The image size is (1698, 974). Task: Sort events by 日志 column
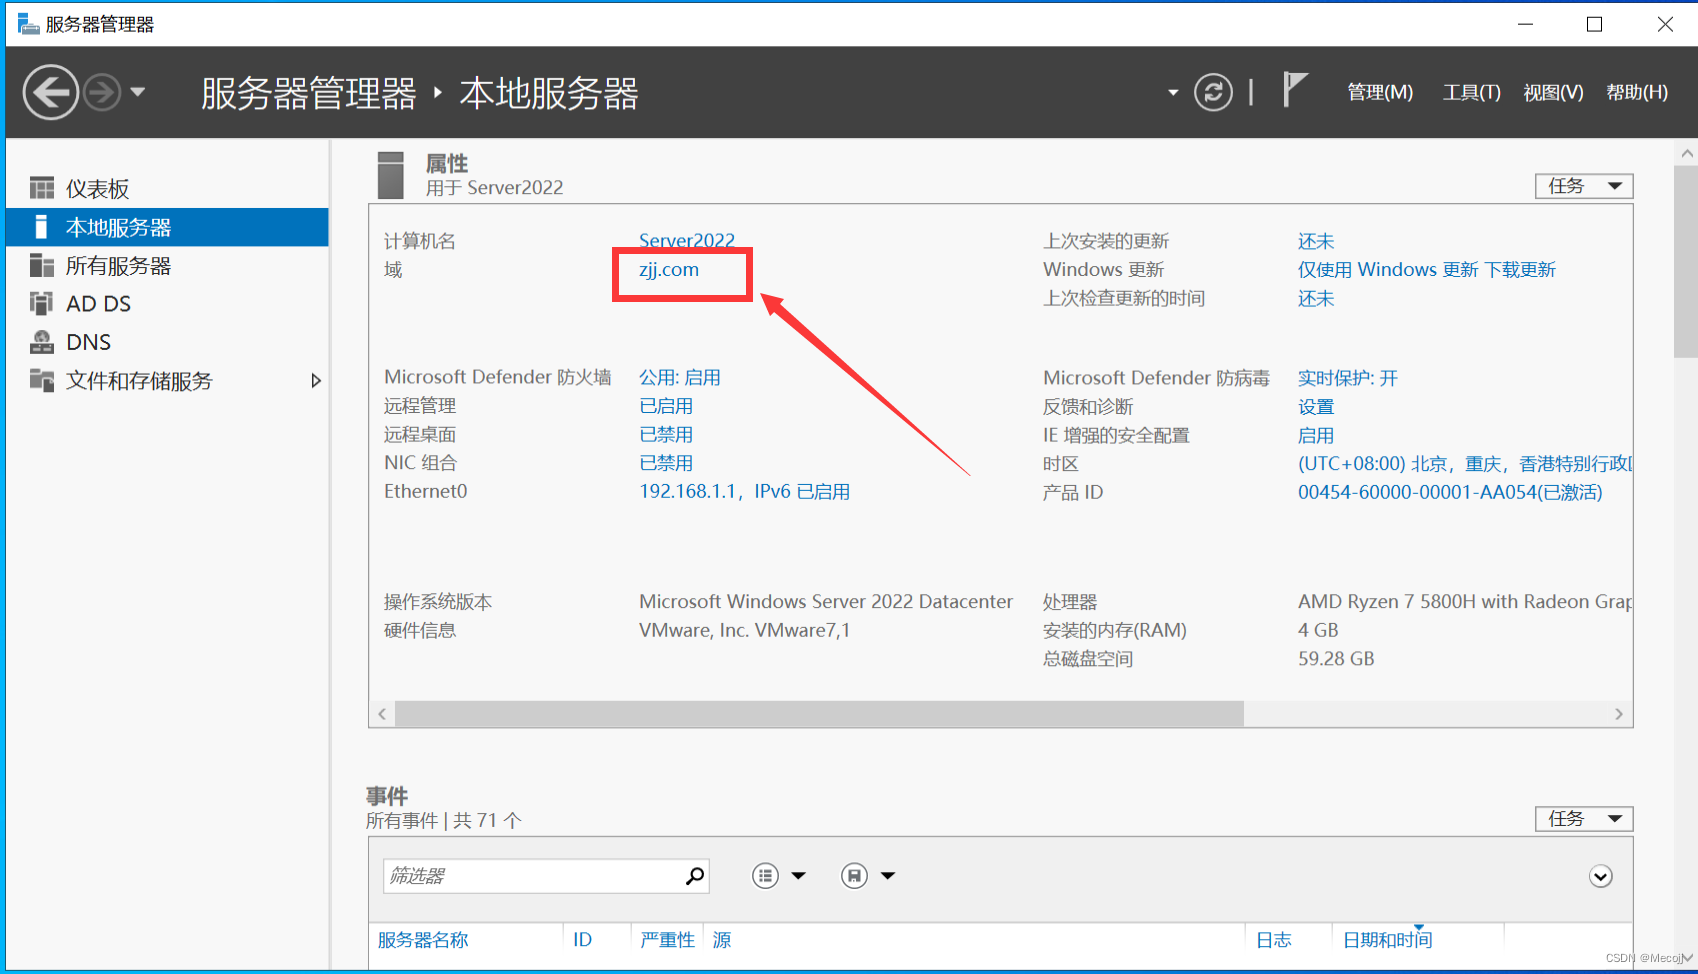(x=1274, y=940)
